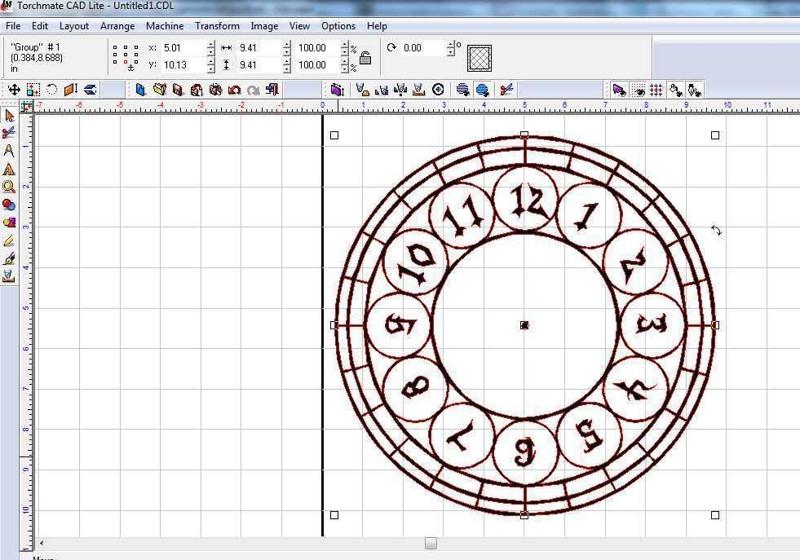
Task: Click the "Group" # 1 object label
Action: [35, 47]
